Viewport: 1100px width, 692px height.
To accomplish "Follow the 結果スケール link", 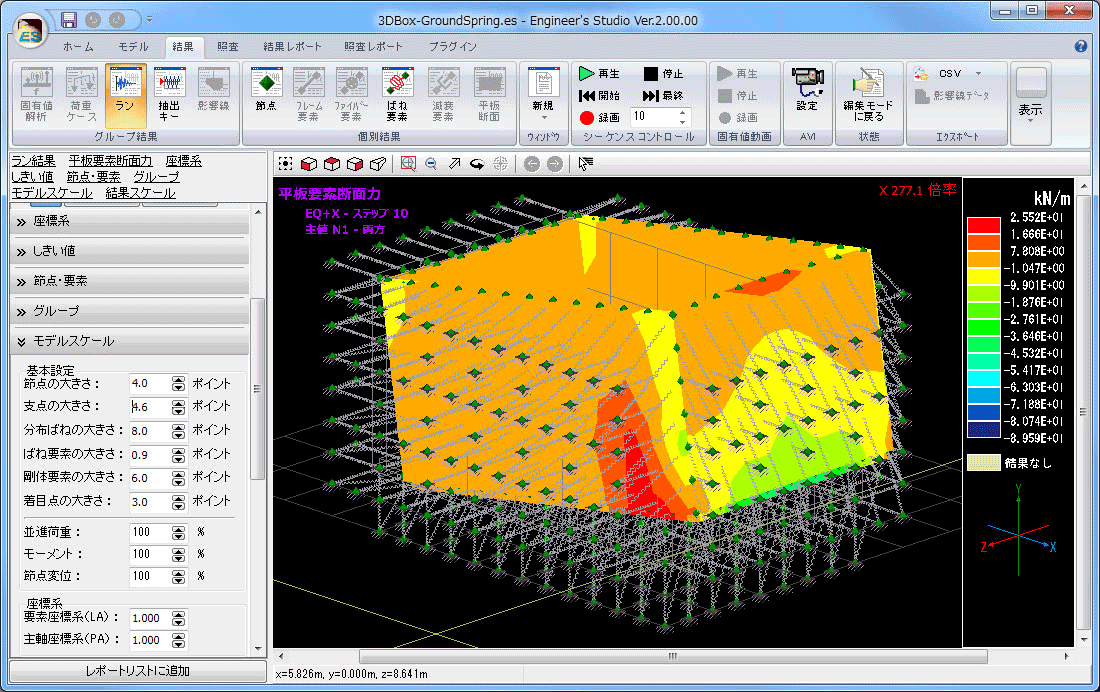I will pyautogui.click(x=140, y=192).
